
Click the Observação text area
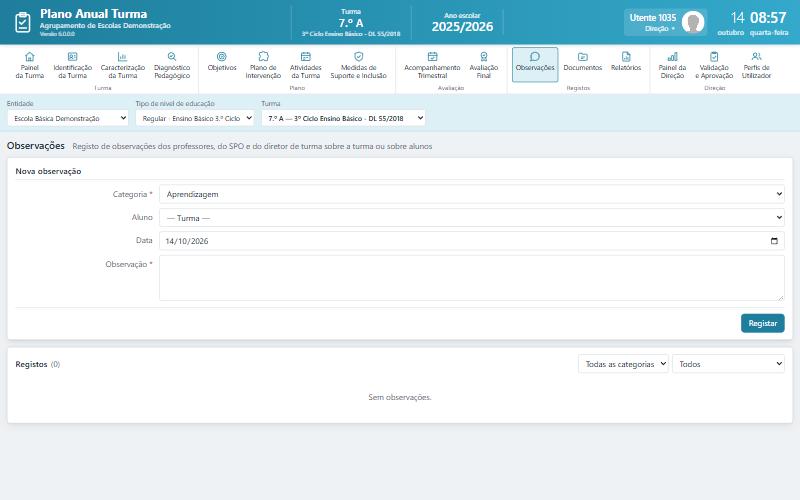click(472, 278)
